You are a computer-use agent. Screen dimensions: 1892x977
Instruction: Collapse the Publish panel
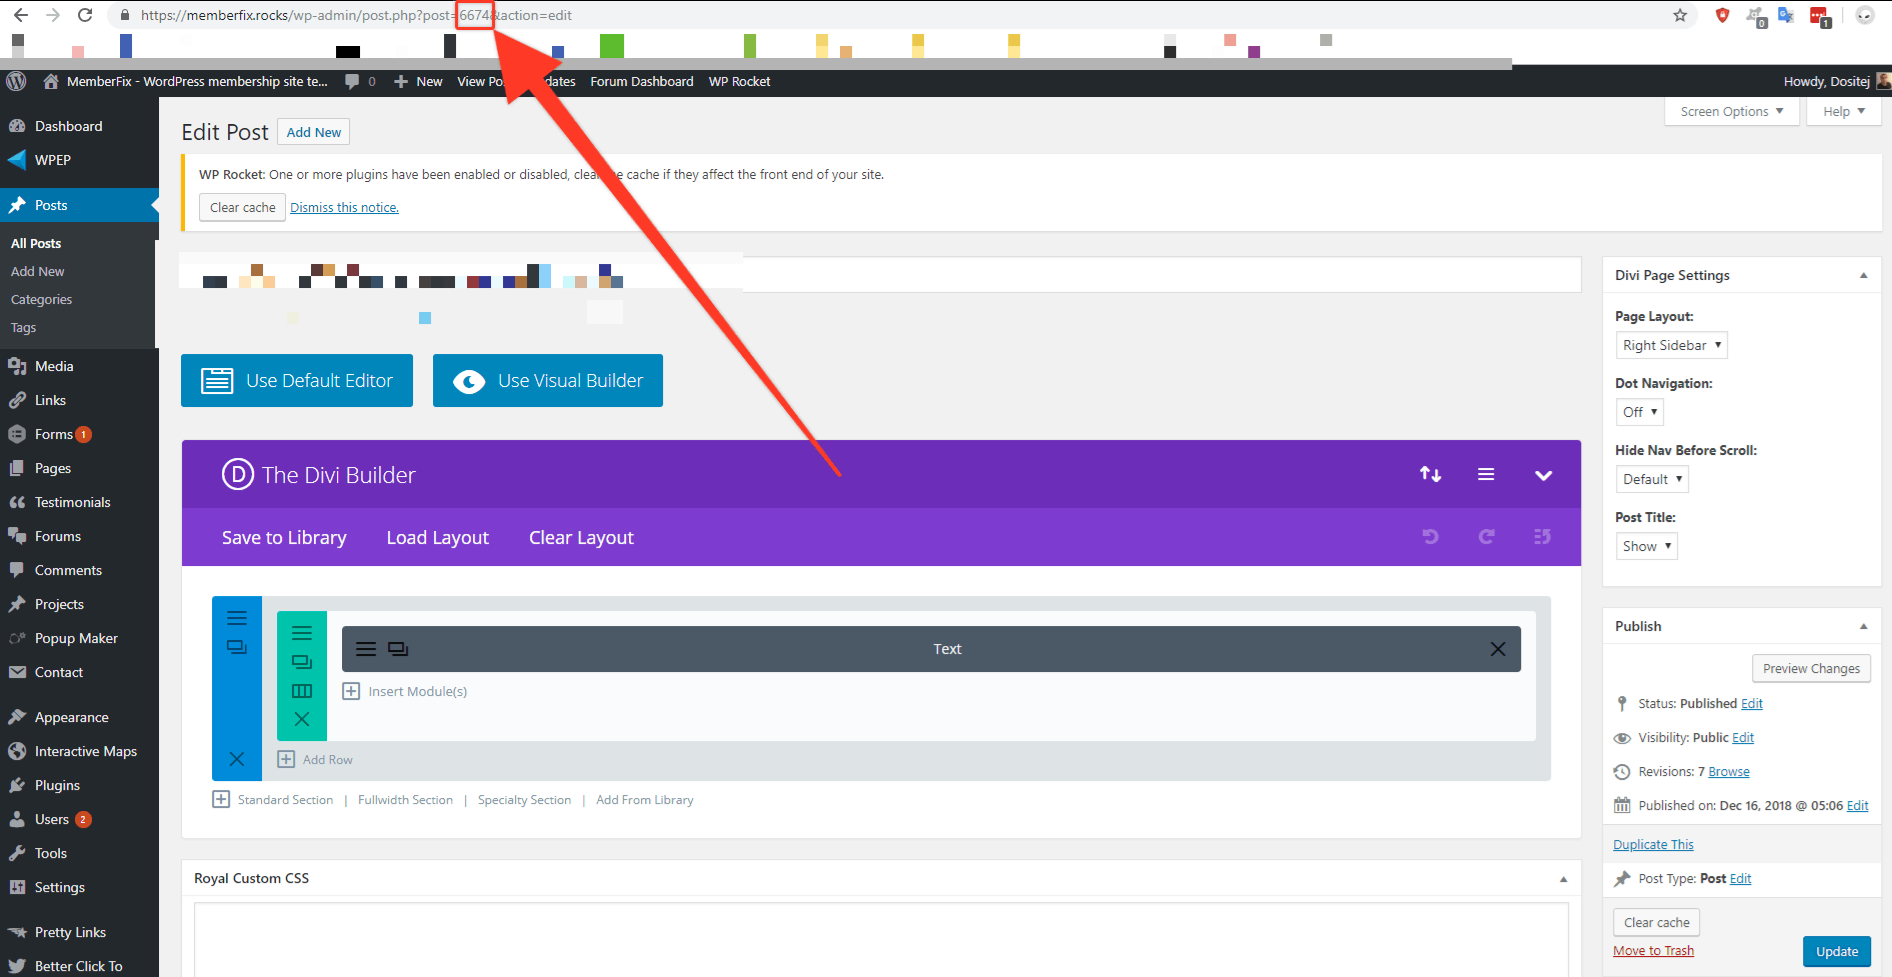[1863, 626]
